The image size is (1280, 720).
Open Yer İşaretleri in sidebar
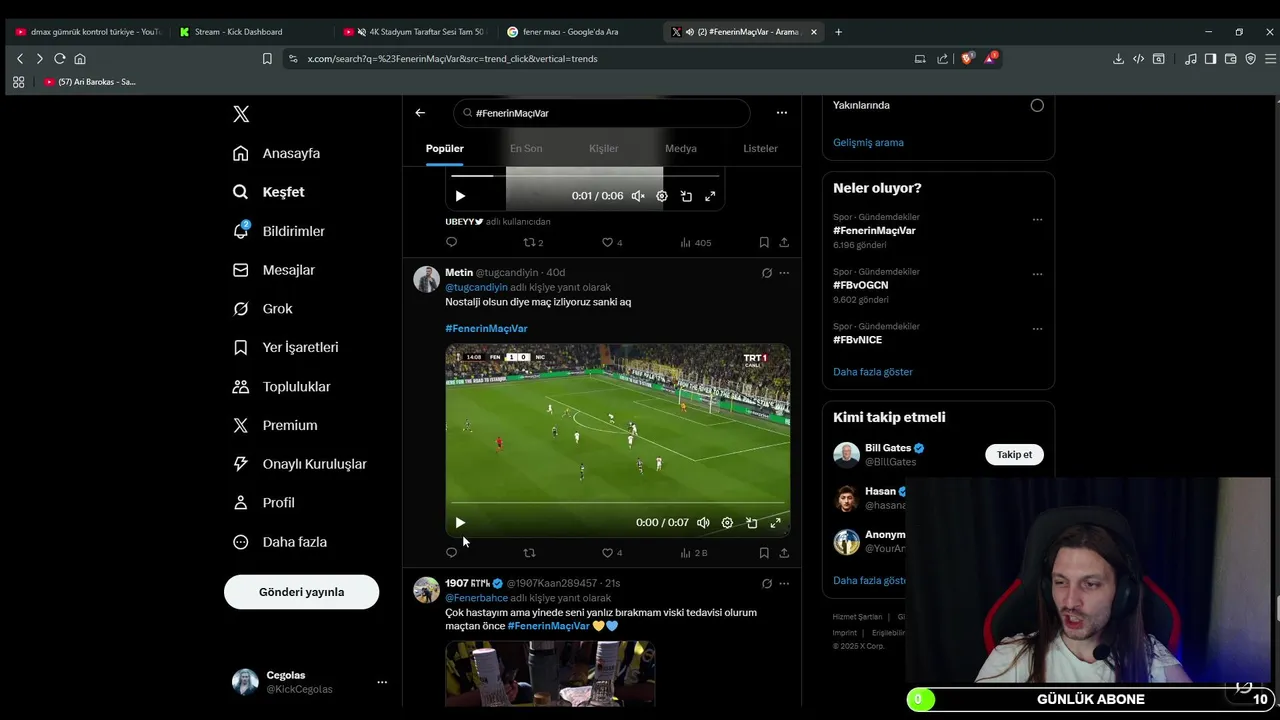pos(286,347)
